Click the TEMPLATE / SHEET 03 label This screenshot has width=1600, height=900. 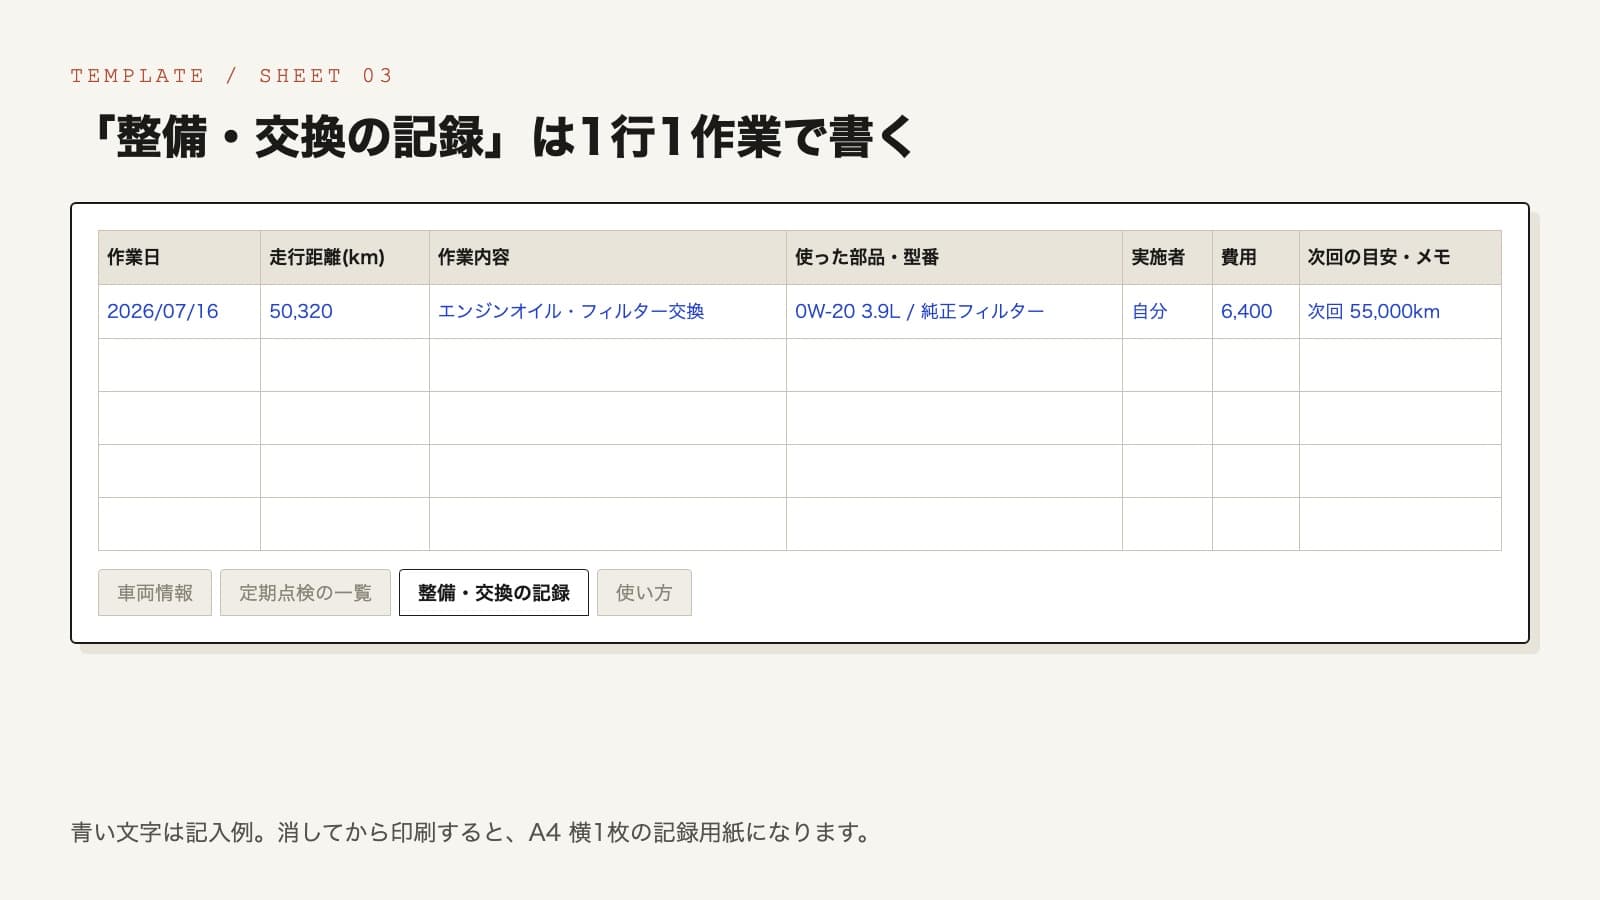coord(232,76)
